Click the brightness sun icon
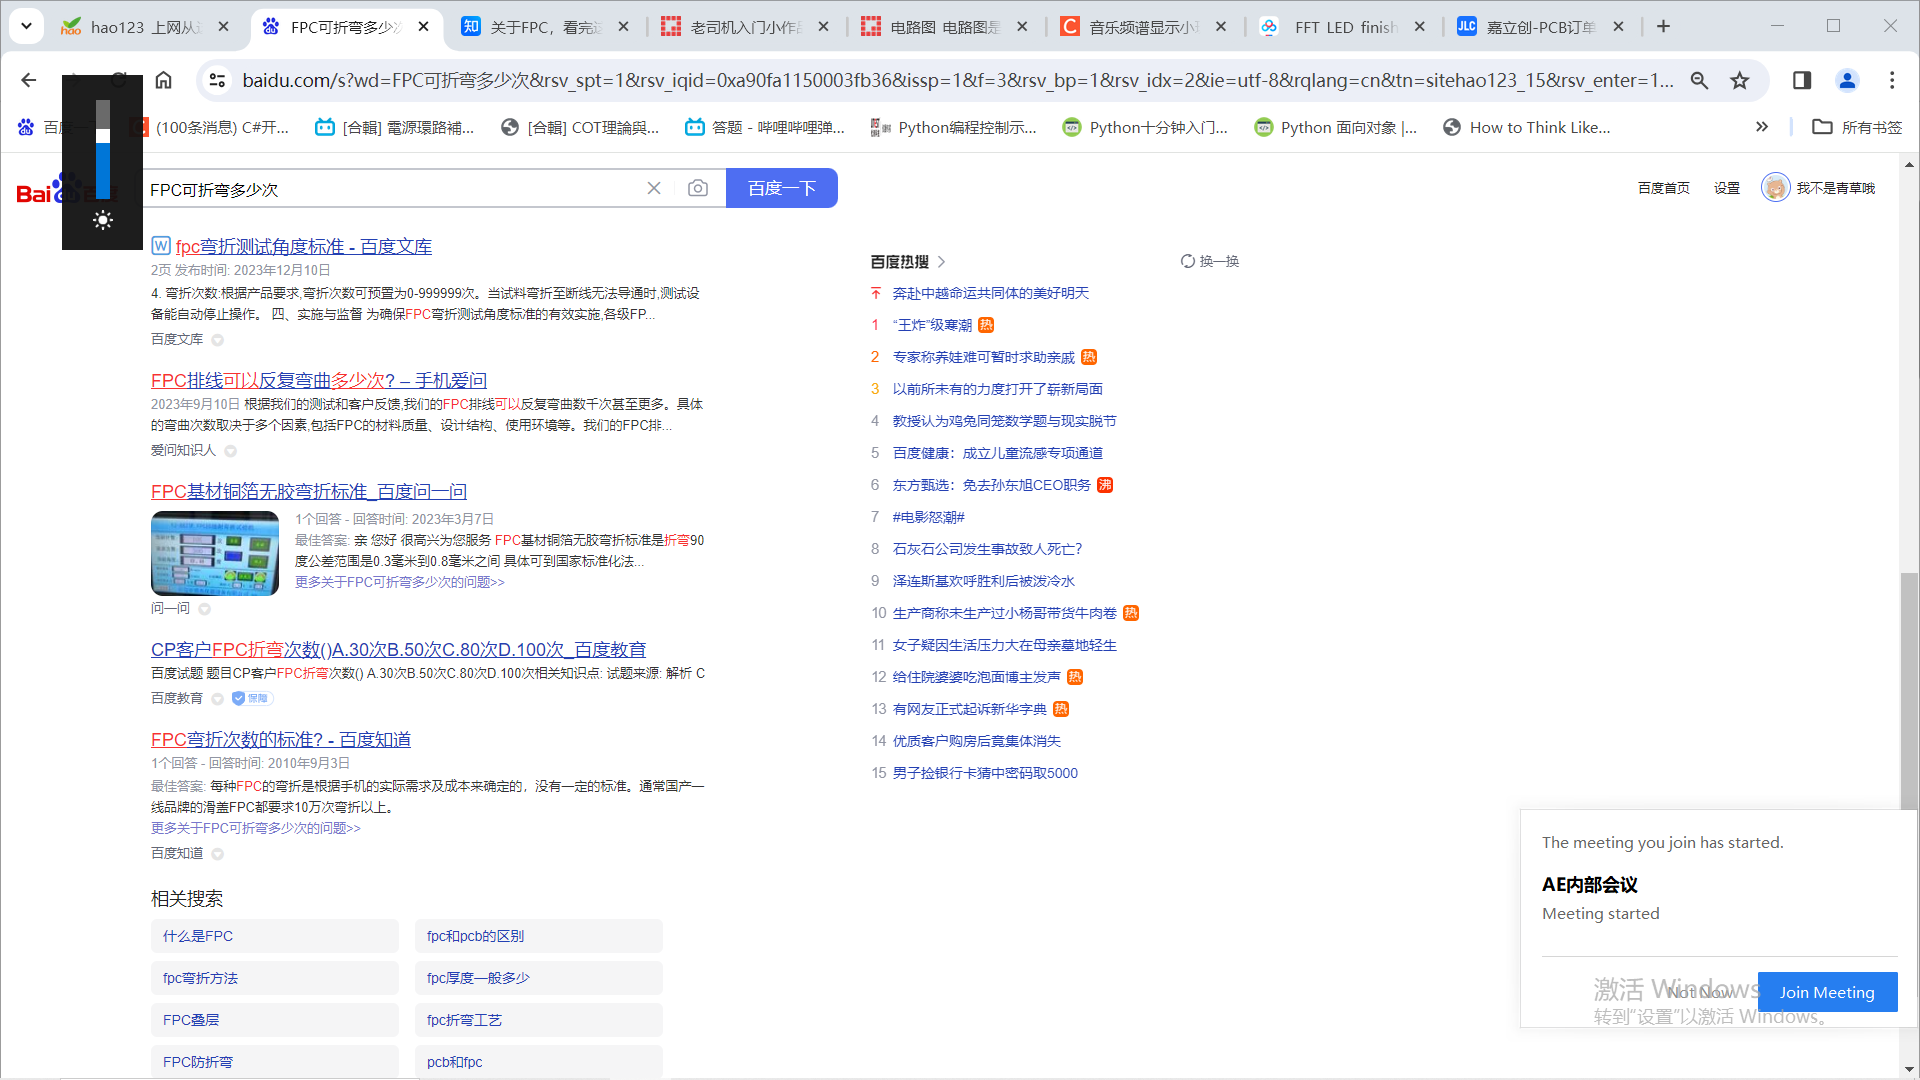Viewport: 1920px width, 1080px height. click(x=102, y=220)
